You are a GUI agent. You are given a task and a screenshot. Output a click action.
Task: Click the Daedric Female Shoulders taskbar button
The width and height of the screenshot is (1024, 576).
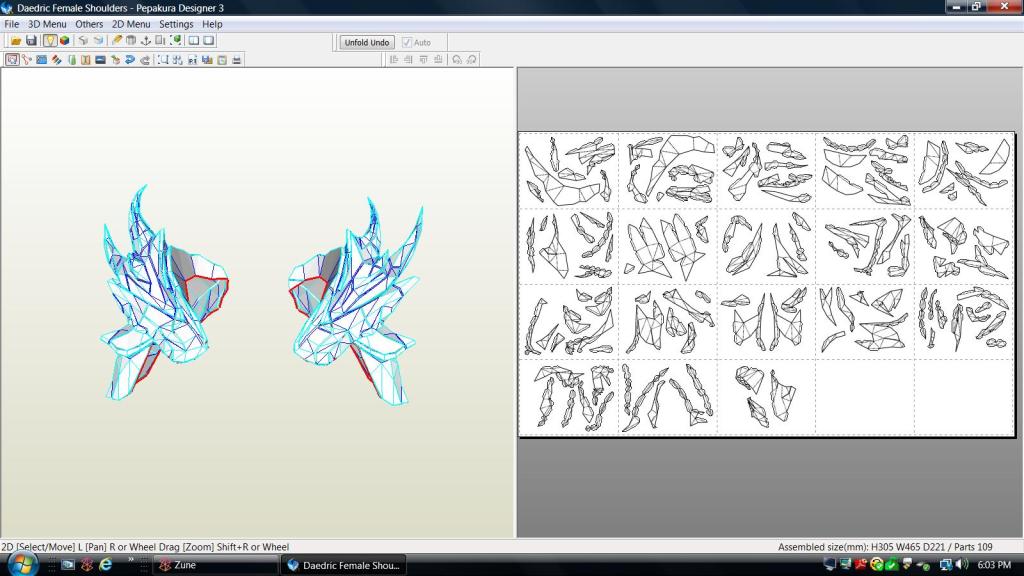(x=344, y=565)
